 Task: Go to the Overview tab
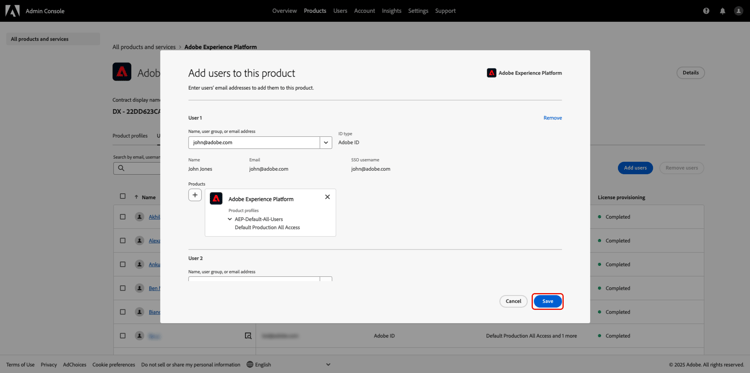click(285, 11)
